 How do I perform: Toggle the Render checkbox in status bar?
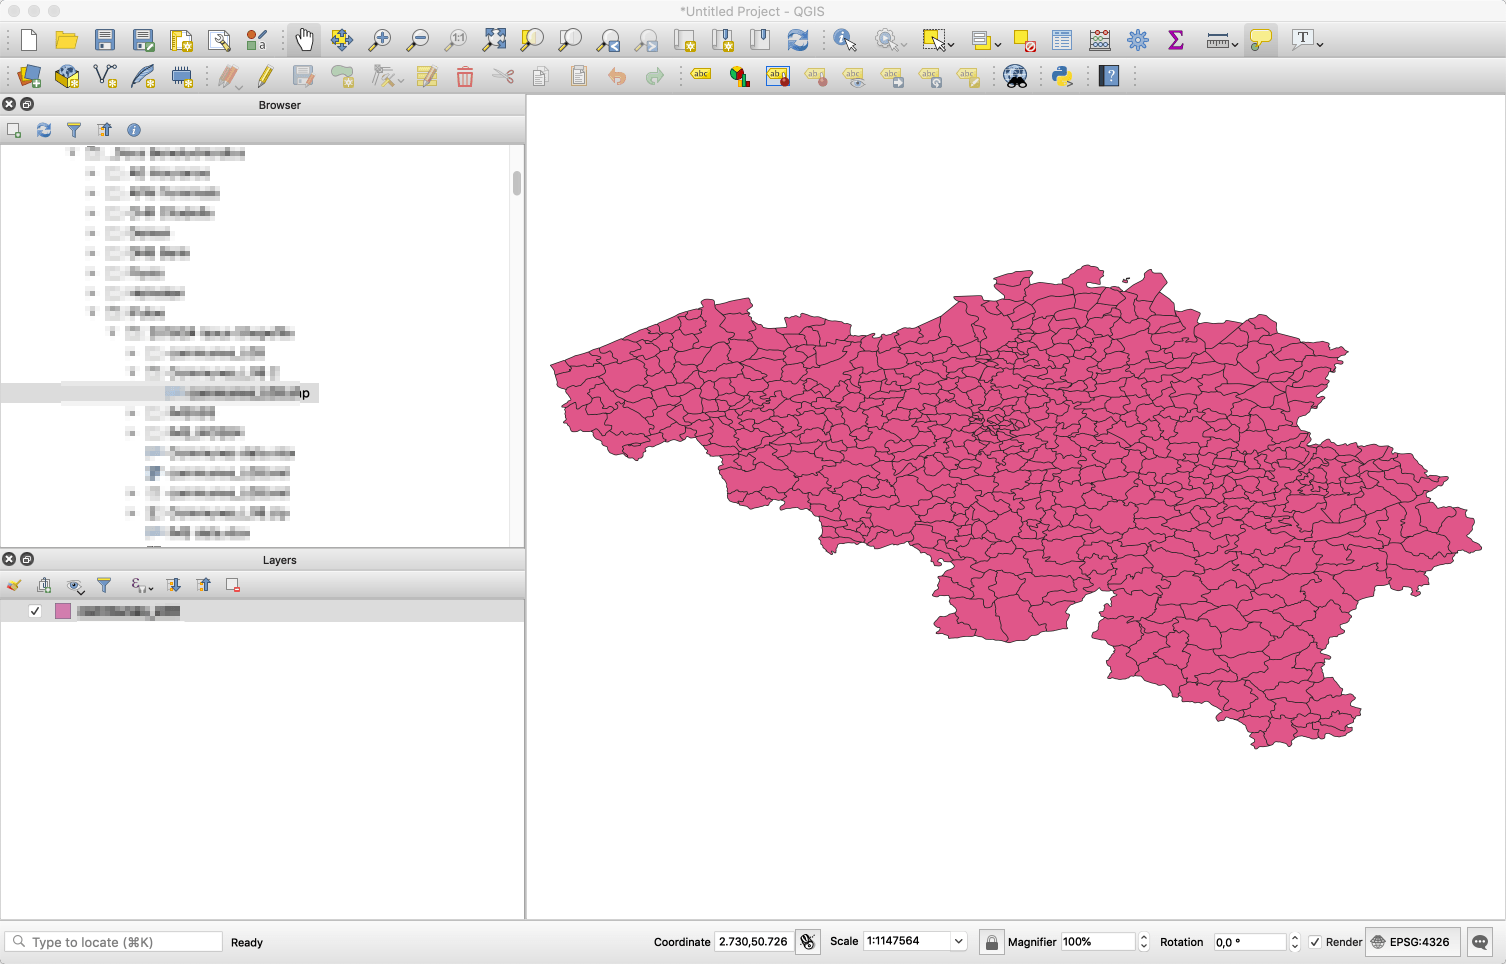[x=1315, y=942]
